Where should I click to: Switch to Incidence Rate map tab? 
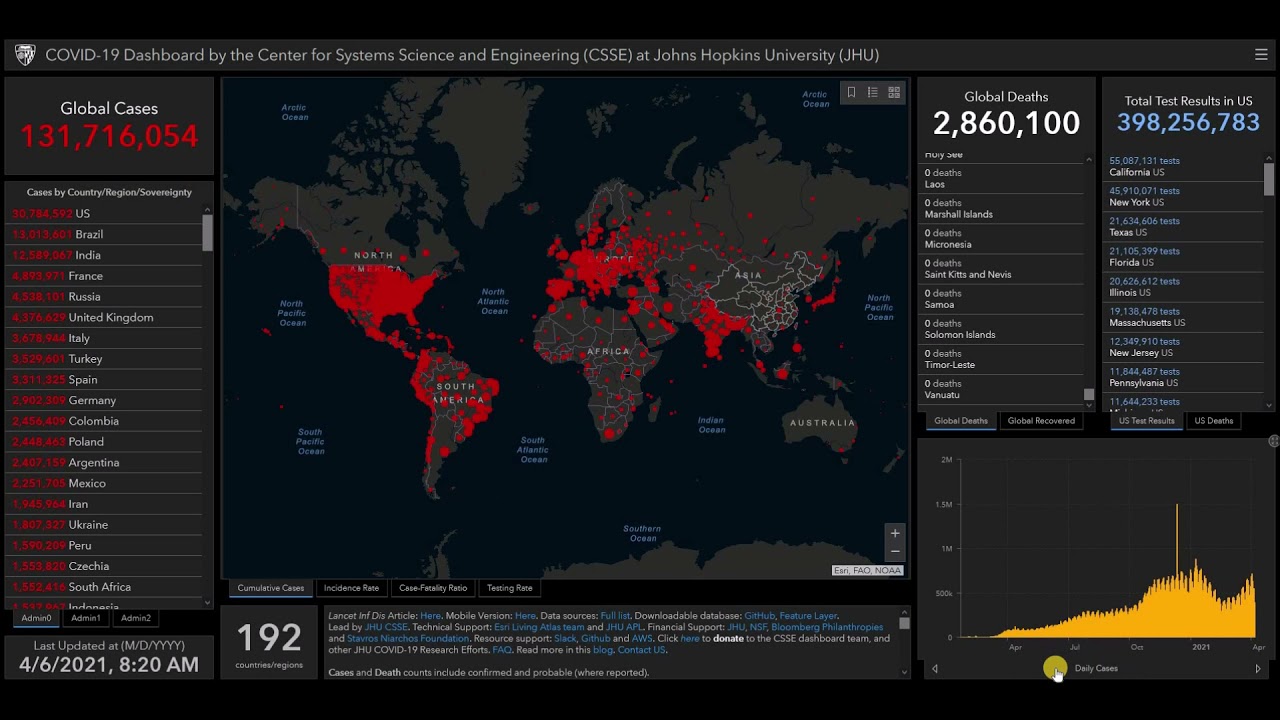(x=351, y=588)
